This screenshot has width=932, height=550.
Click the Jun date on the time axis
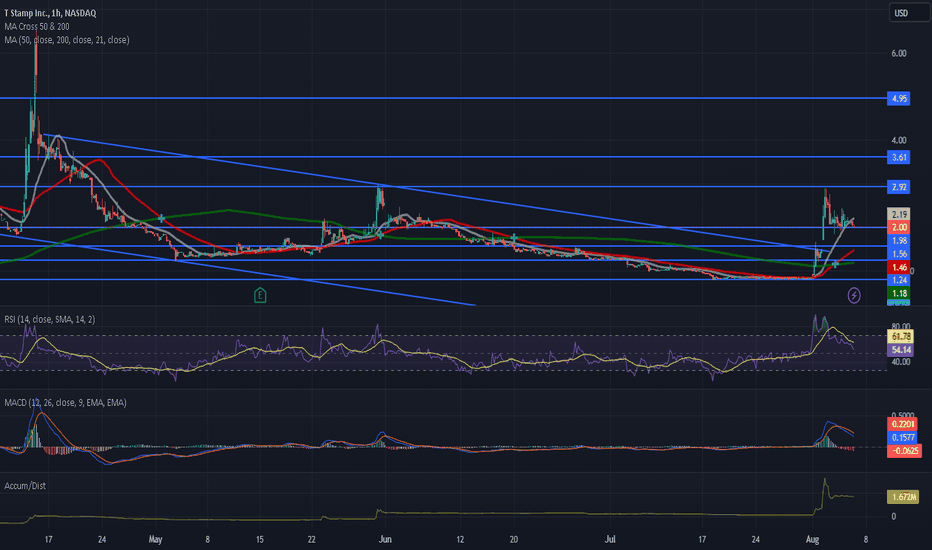[x=385, y=539]
